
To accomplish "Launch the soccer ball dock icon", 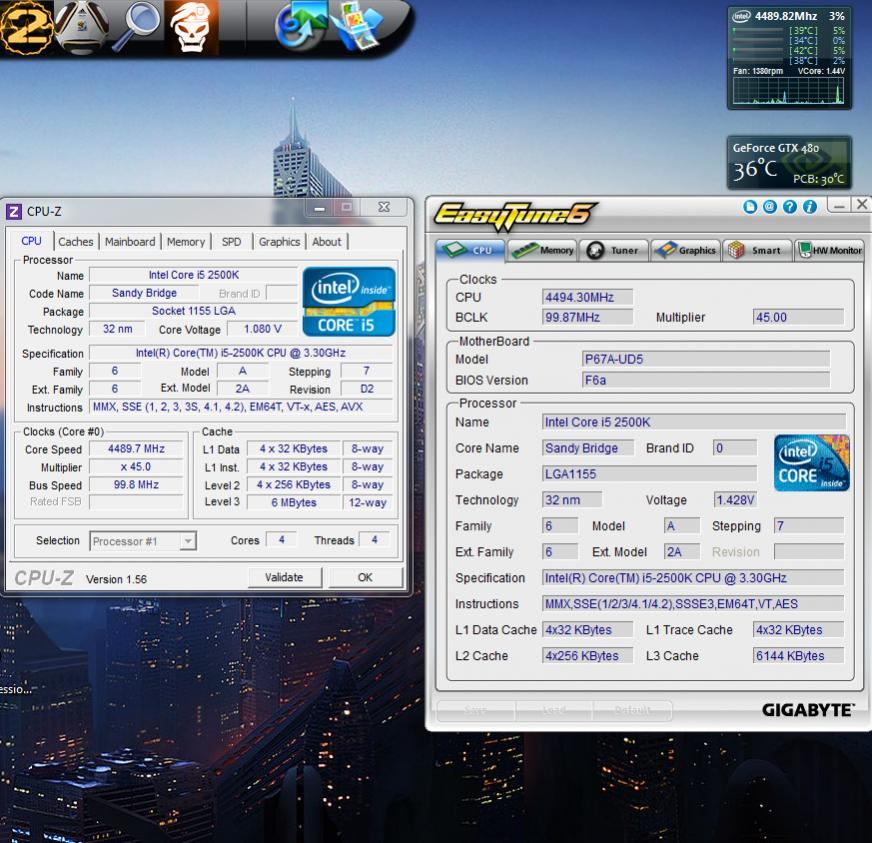I will 82,27.
